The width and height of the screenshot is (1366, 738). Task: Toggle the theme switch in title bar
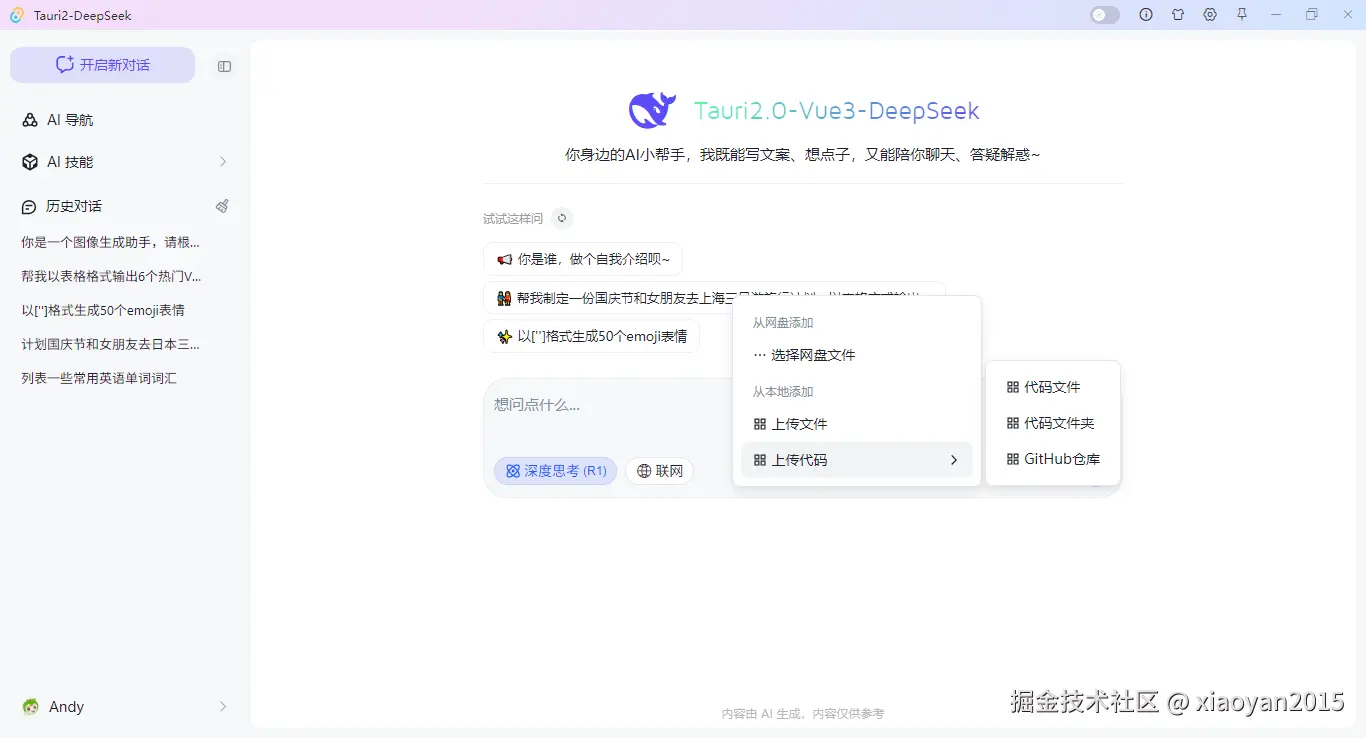(1105, 15)
